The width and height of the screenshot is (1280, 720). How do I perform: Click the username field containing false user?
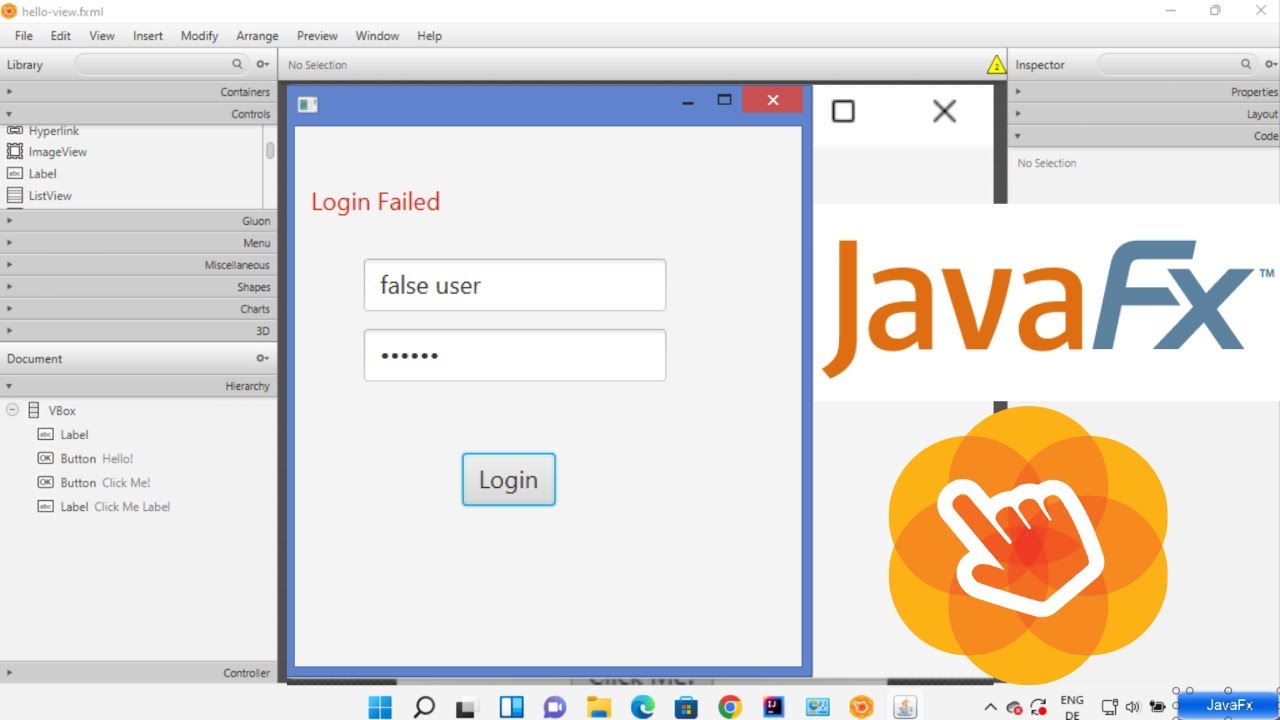click(x=515, y=285)
